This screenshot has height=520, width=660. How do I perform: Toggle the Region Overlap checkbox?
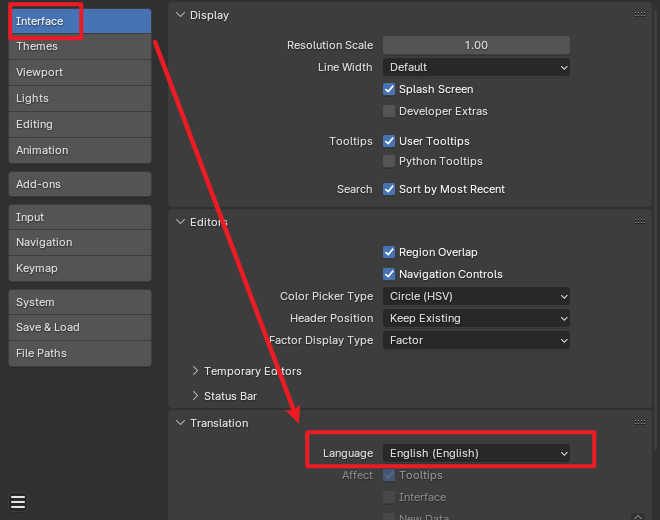click(x=390, y=252)
